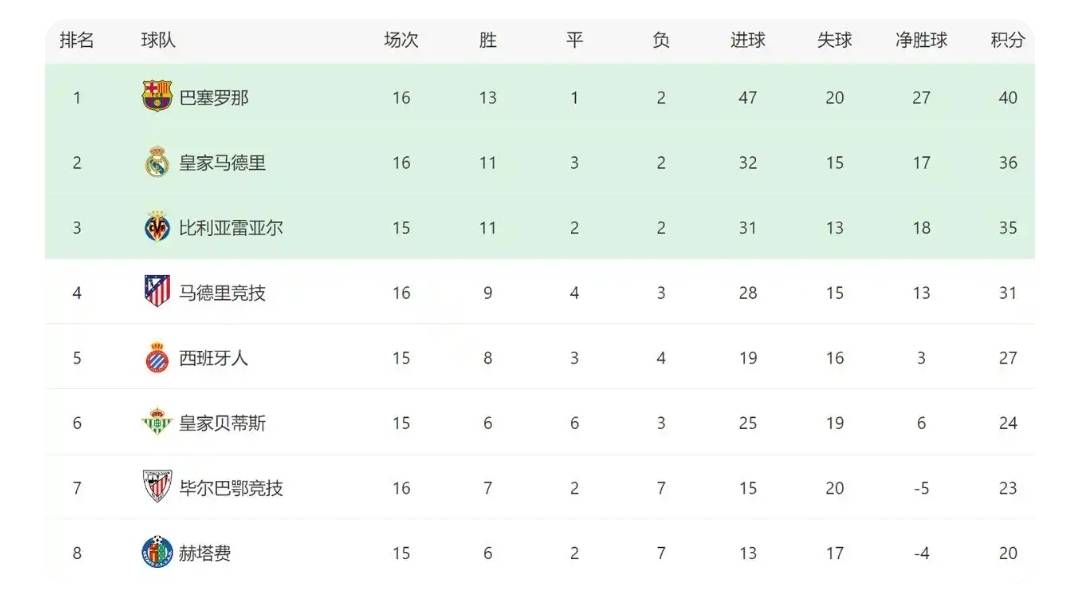Click the 进球 column header
The height and width of the screenshot is (591, 1066).
click(747, 41)
